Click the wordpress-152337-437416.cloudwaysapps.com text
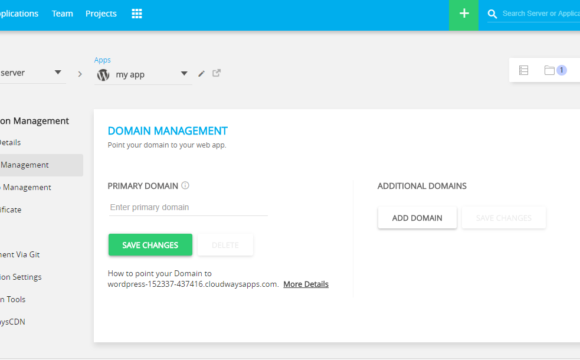The image size is (580, 360). click(193, 284)
